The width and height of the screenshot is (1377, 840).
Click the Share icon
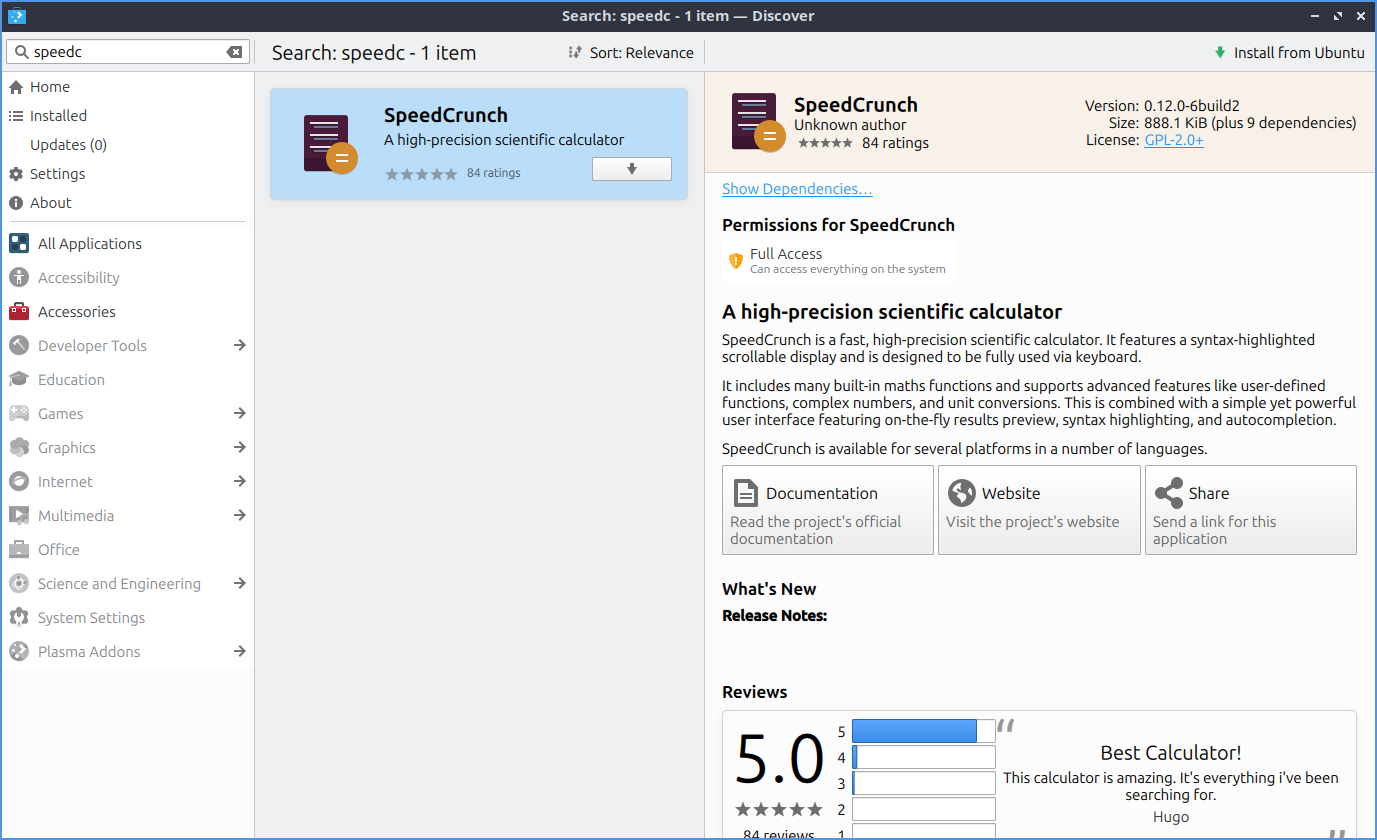pyautogui.click(x=1168, y=493)
